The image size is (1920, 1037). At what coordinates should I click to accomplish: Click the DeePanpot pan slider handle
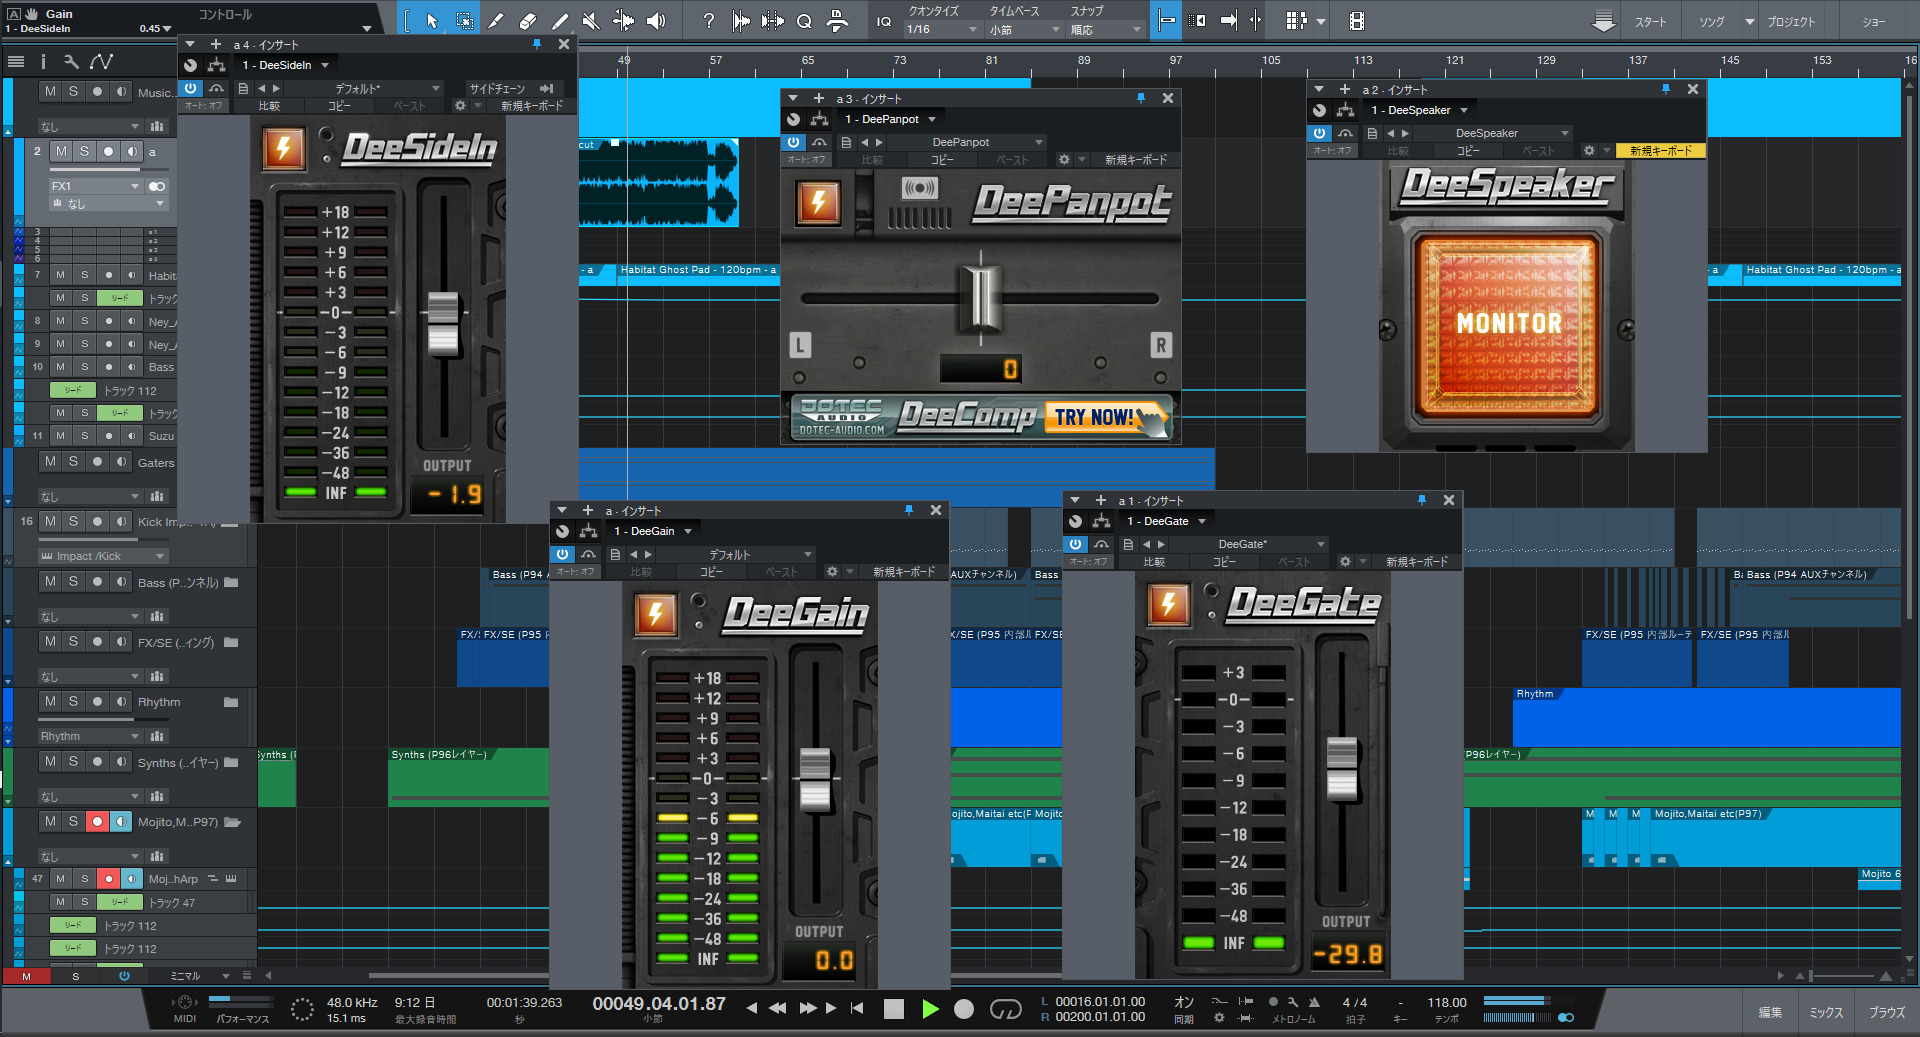[x=981, y=296]
